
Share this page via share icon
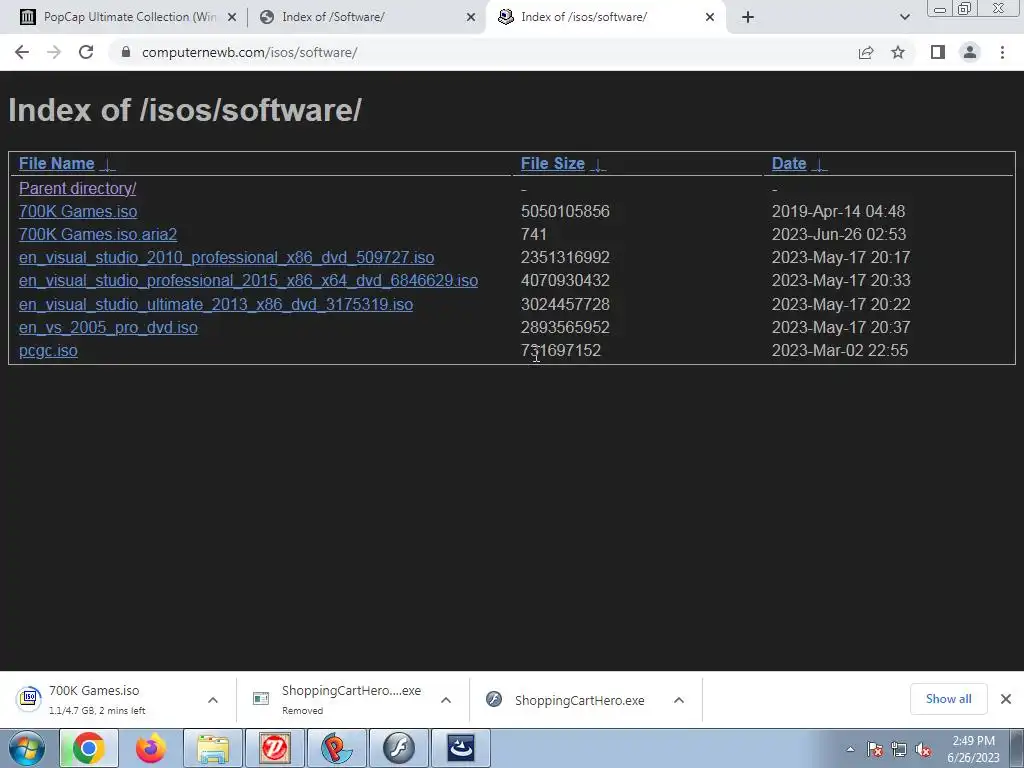point(866,52)
